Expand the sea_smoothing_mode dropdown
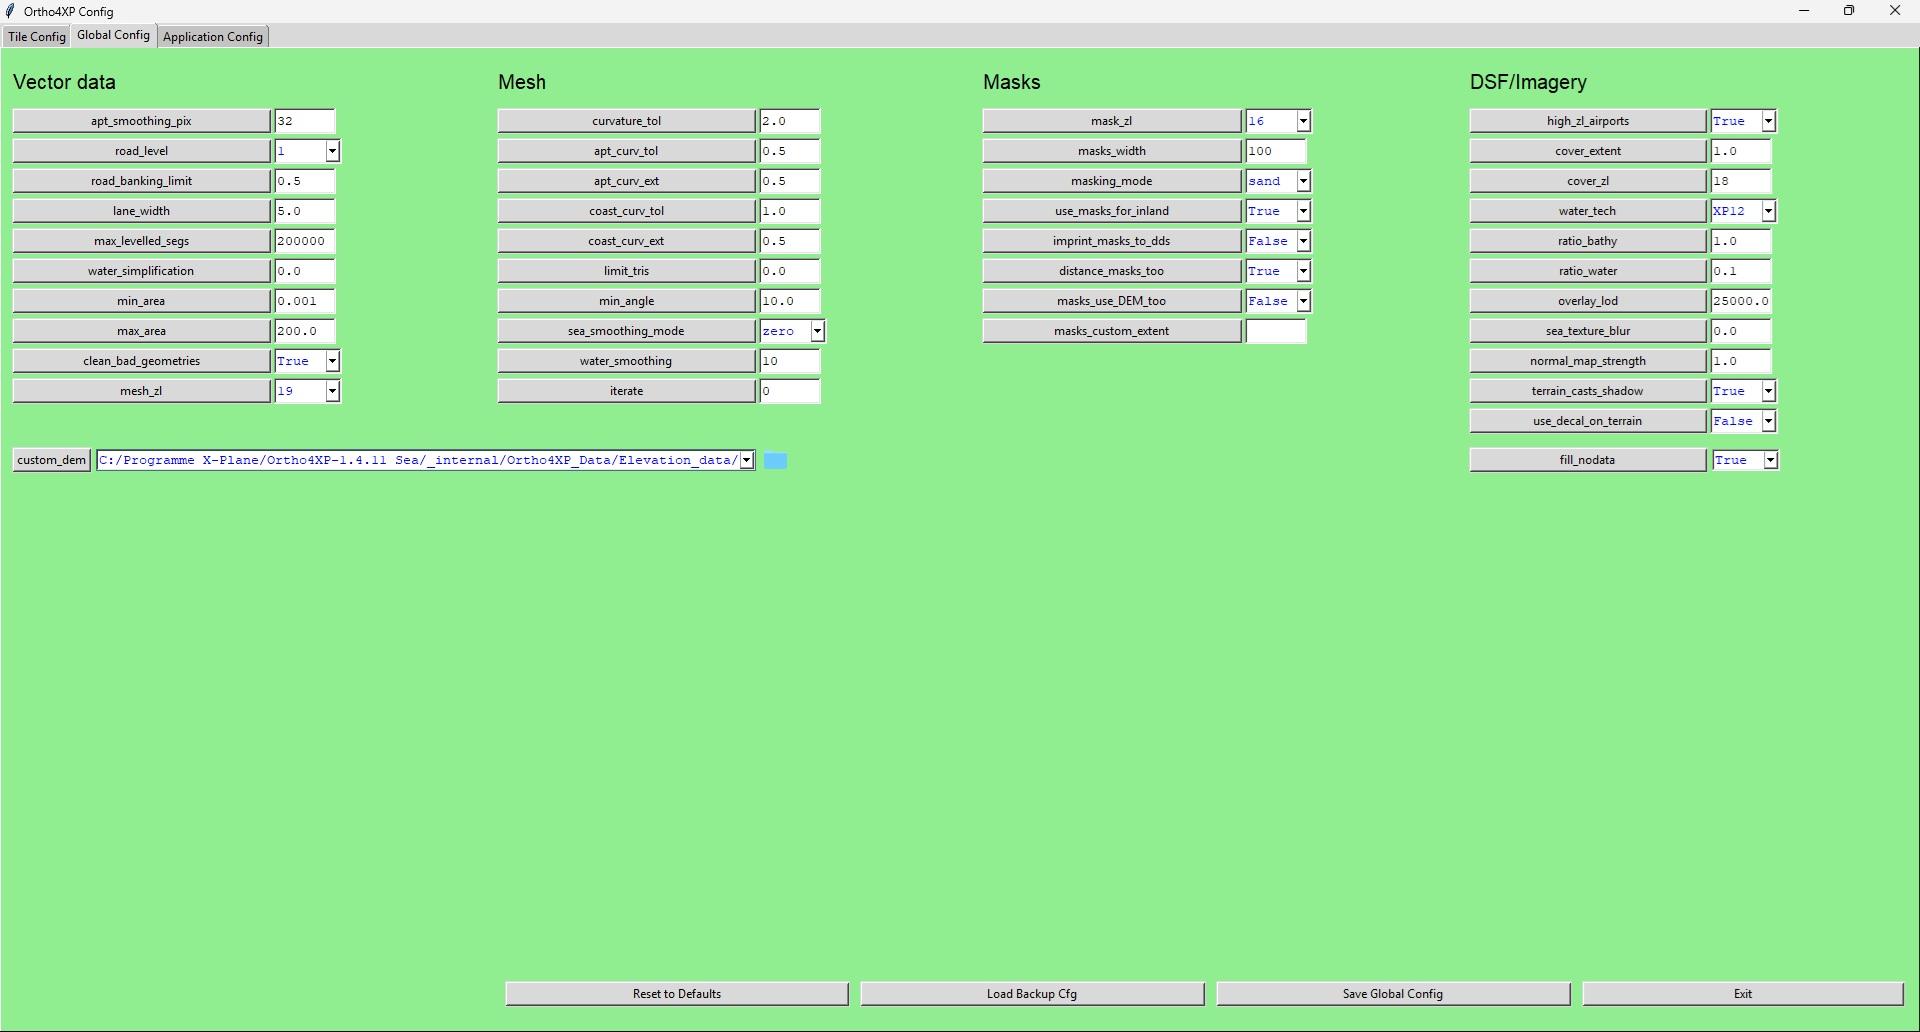The height and width of the screenshot is (1032, 1920). (x=817, y=331)
